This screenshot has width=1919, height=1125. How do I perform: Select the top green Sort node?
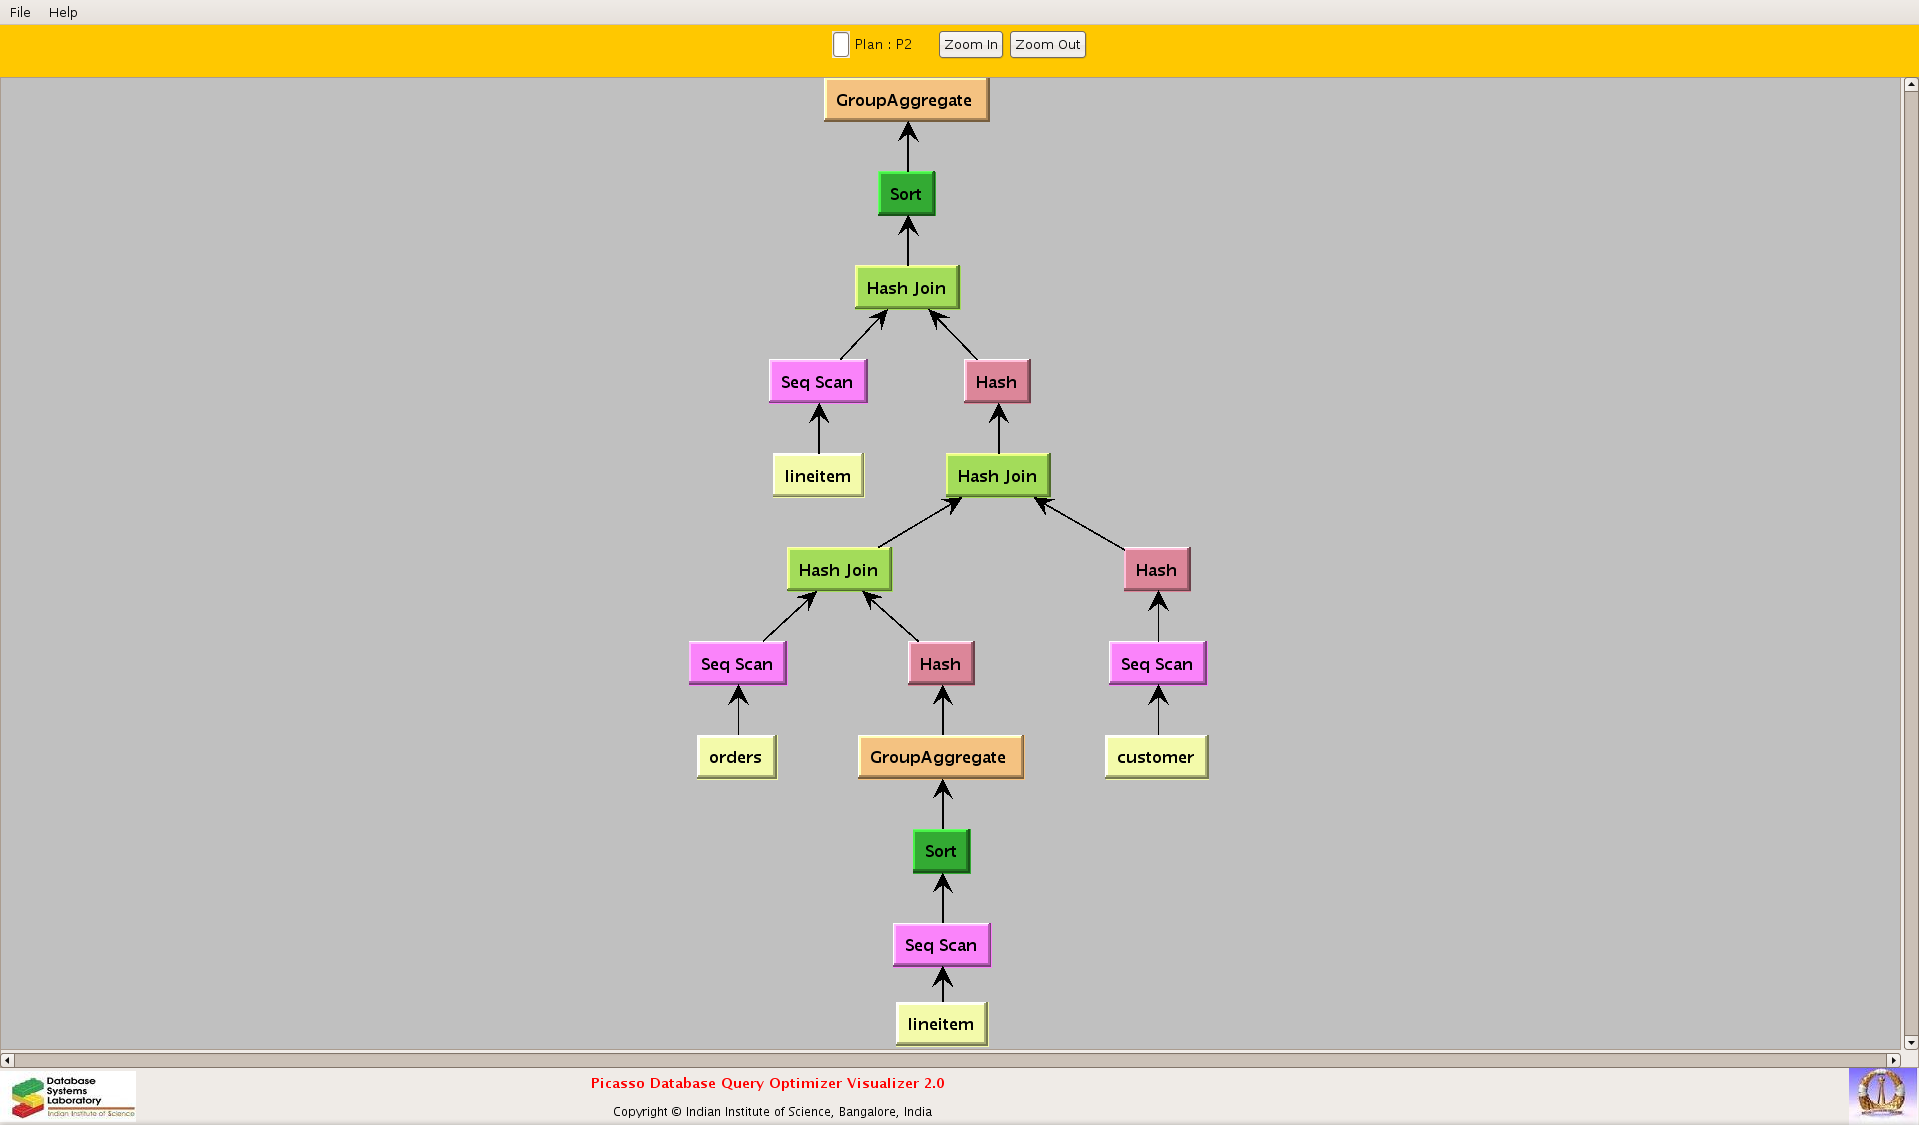(x=906, y=194)
